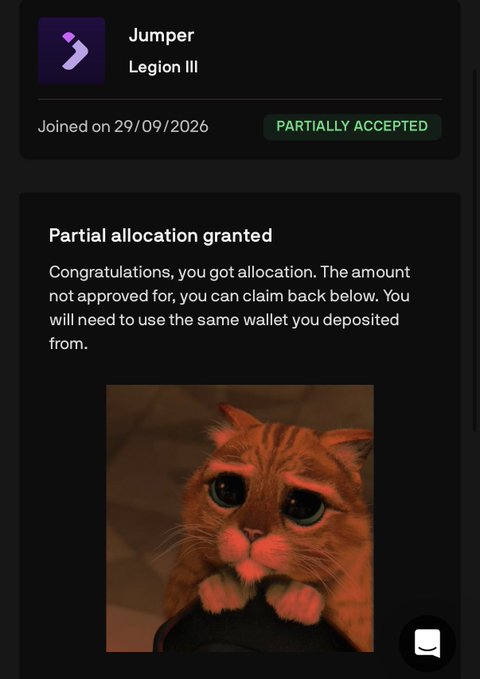
Task: Click the PARTIALLY ACCEPTED status badge
Action: 352,126
